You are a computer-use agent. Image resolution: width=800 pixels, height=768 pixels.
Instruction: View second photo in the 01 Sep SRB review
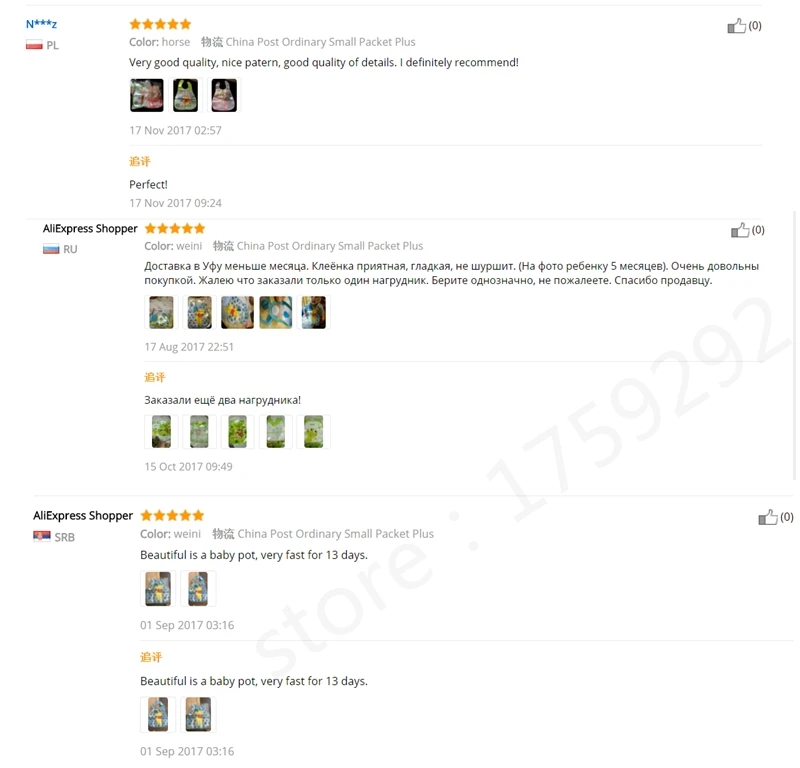pos(198,589)
